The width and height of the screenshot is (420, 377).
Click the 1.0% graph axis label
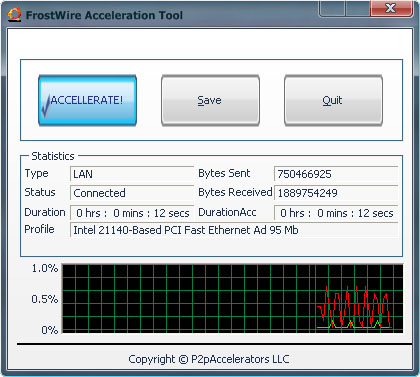[45, 268]
